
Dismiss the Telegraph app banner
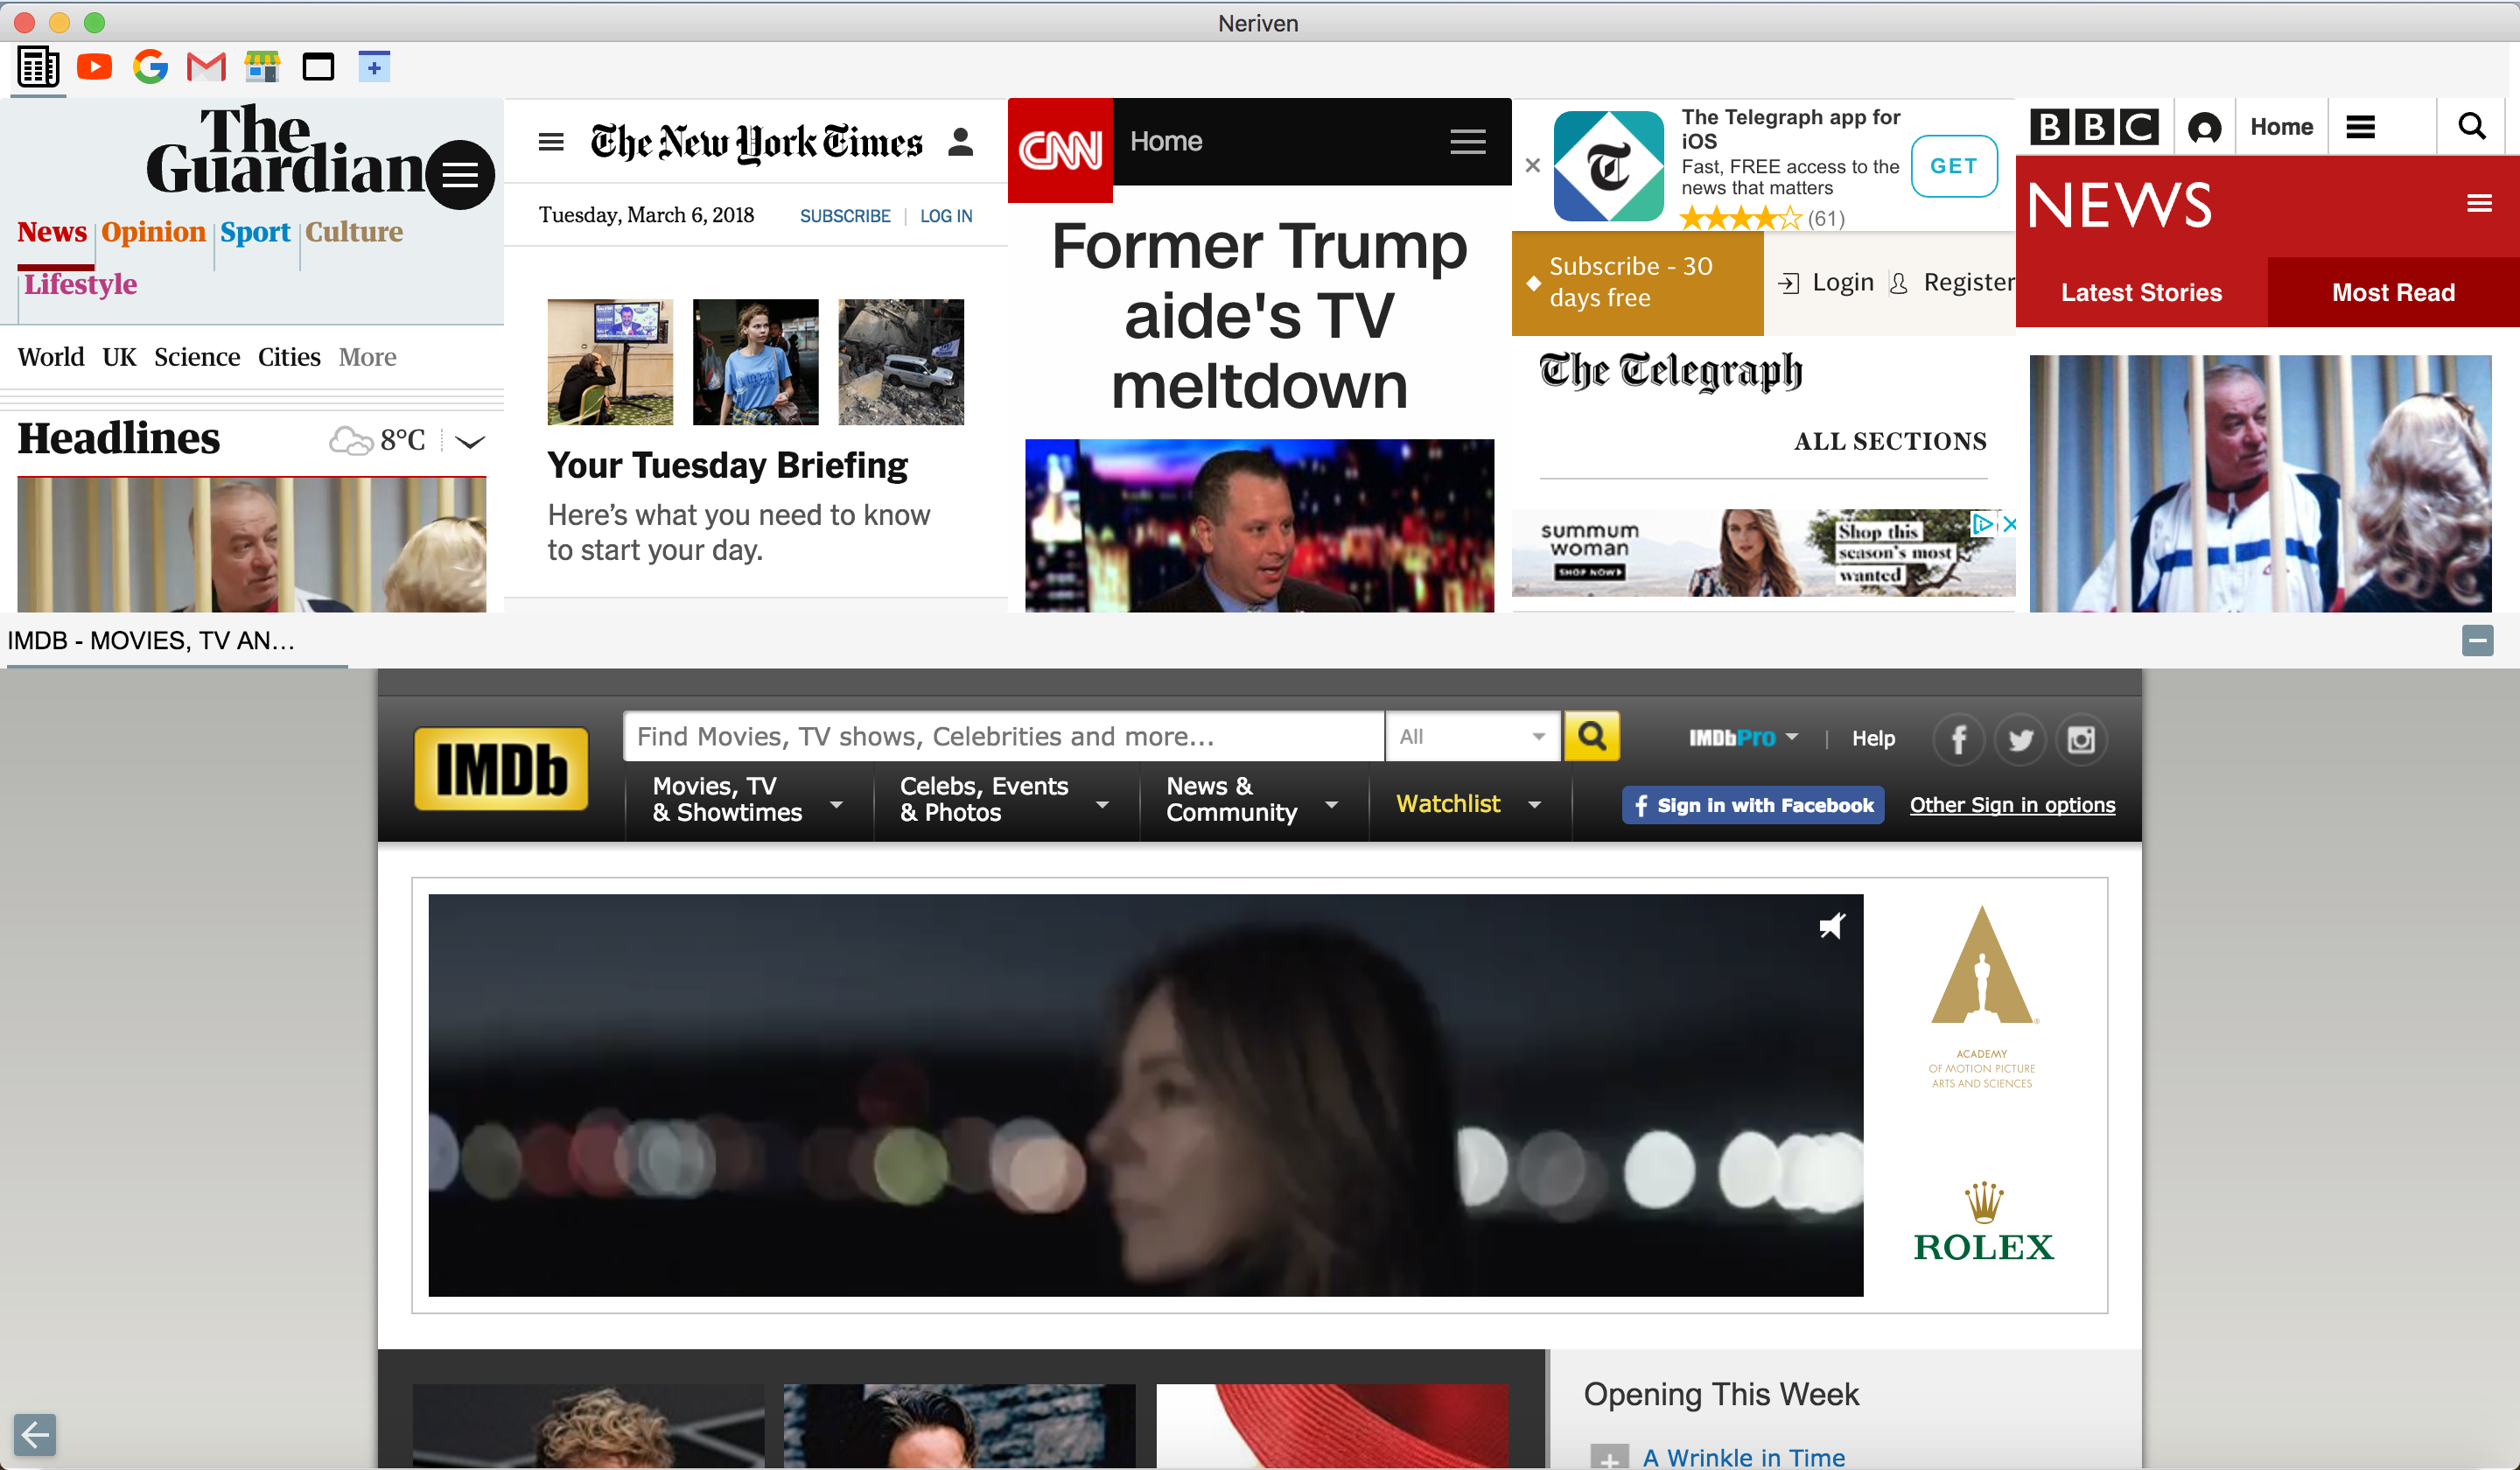tap(1532, 166)
